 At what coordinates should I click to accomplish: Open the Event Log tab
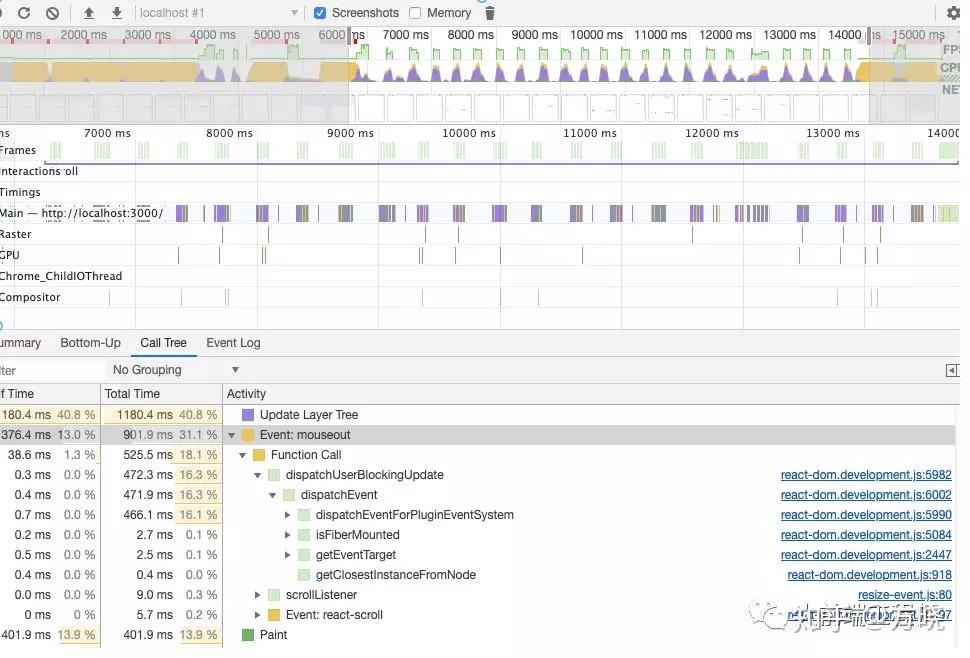coord(233,343)
